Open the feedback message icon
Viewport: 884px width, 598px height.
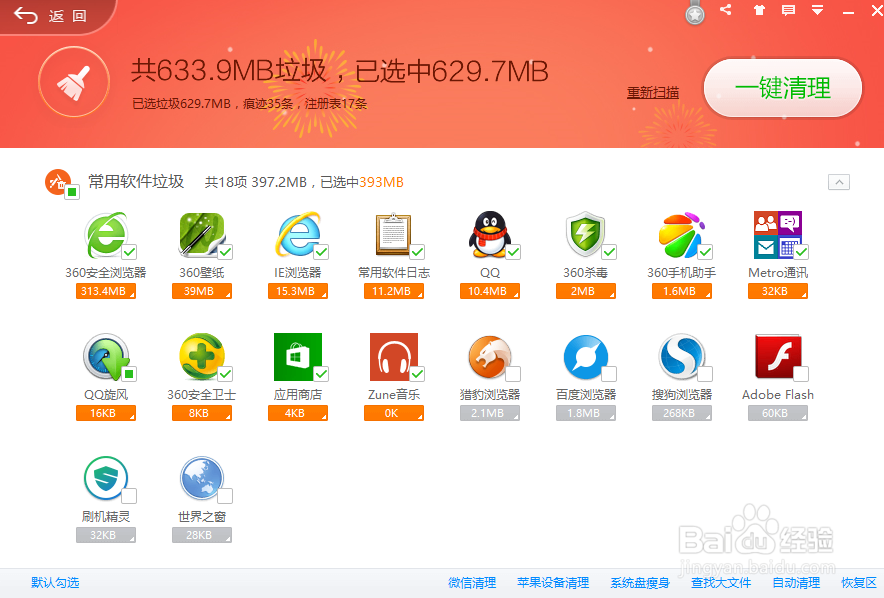(788, 10)
